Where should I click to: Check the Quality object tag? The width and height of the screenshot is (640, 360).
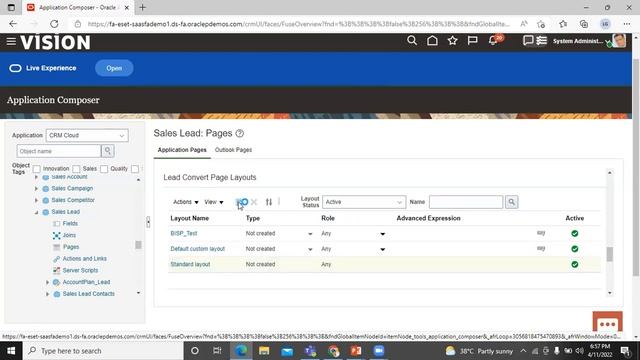104,169
